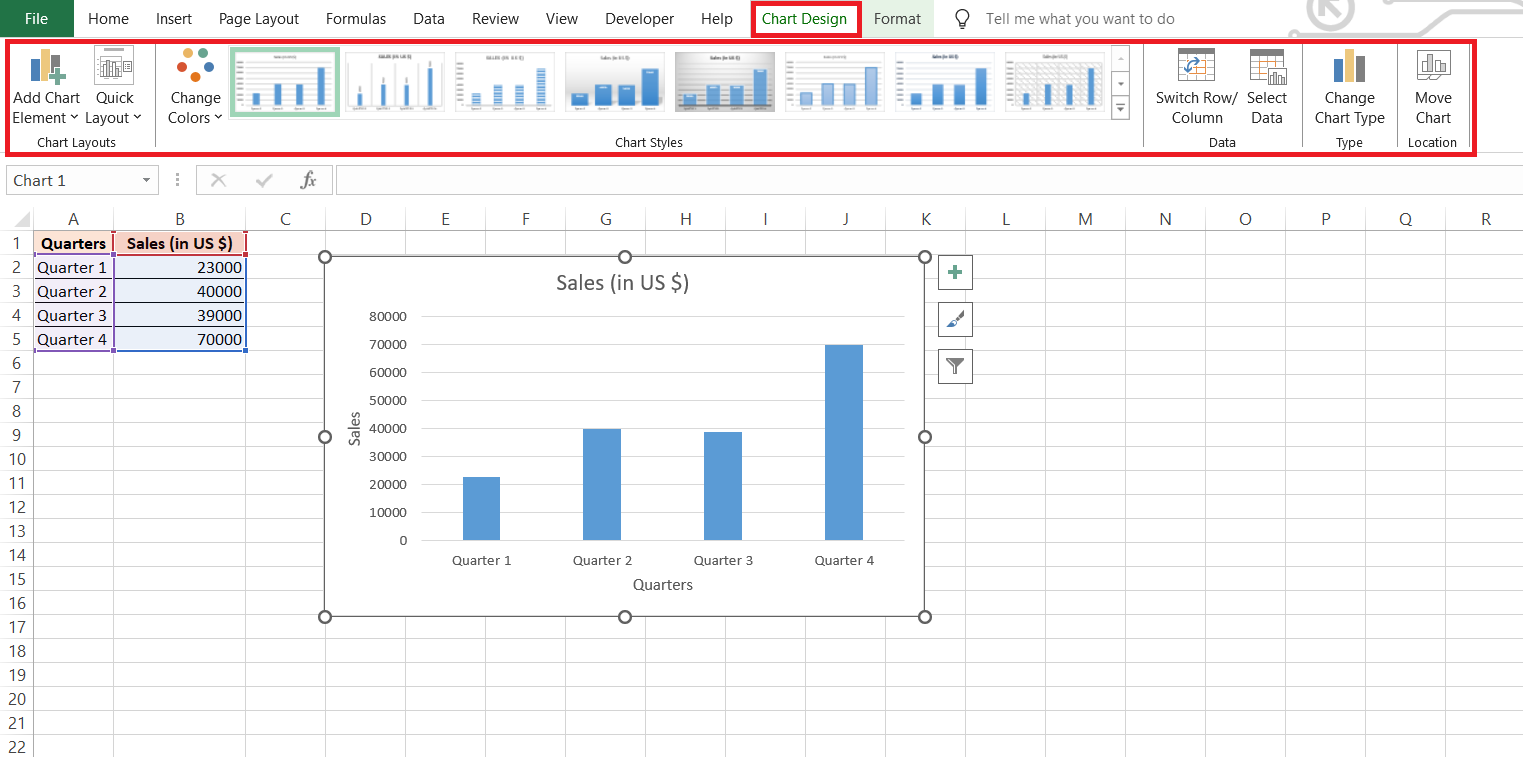Click the Quarter 3 bar in chart
The image size is (1523, 757).
(x=723, y=486)
